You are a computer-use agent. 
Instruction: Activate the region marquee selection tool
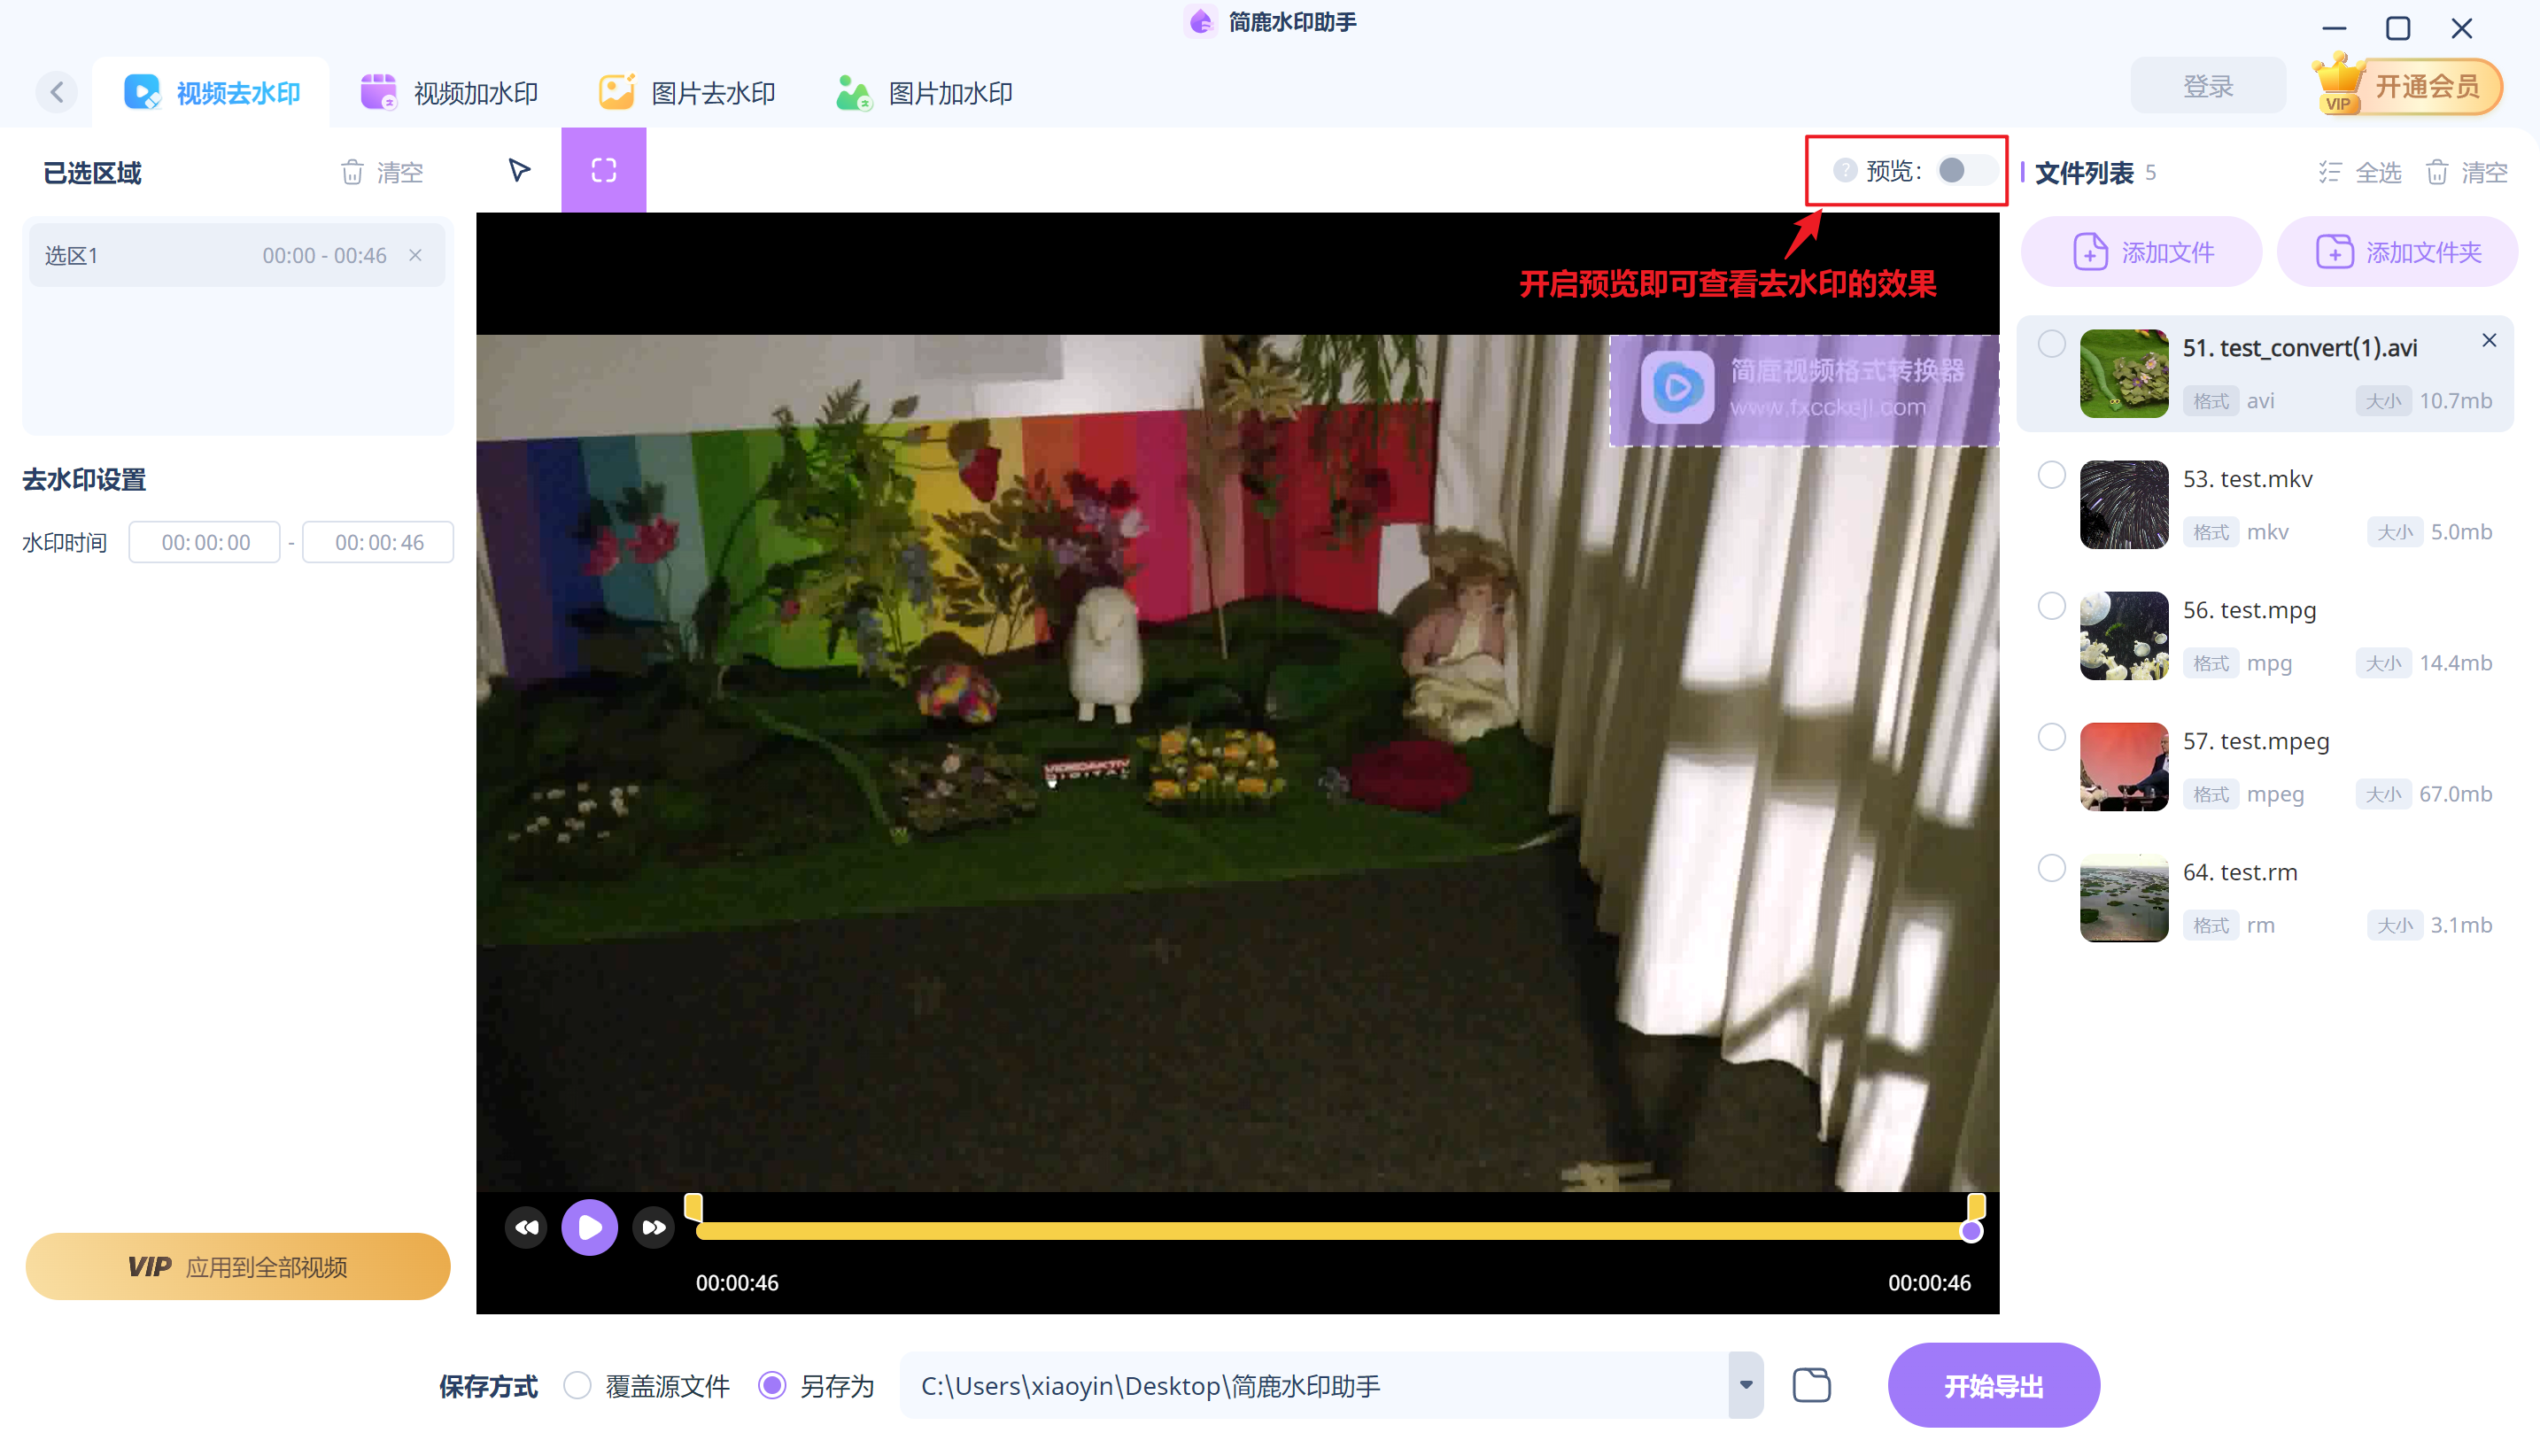pos(604,170)
